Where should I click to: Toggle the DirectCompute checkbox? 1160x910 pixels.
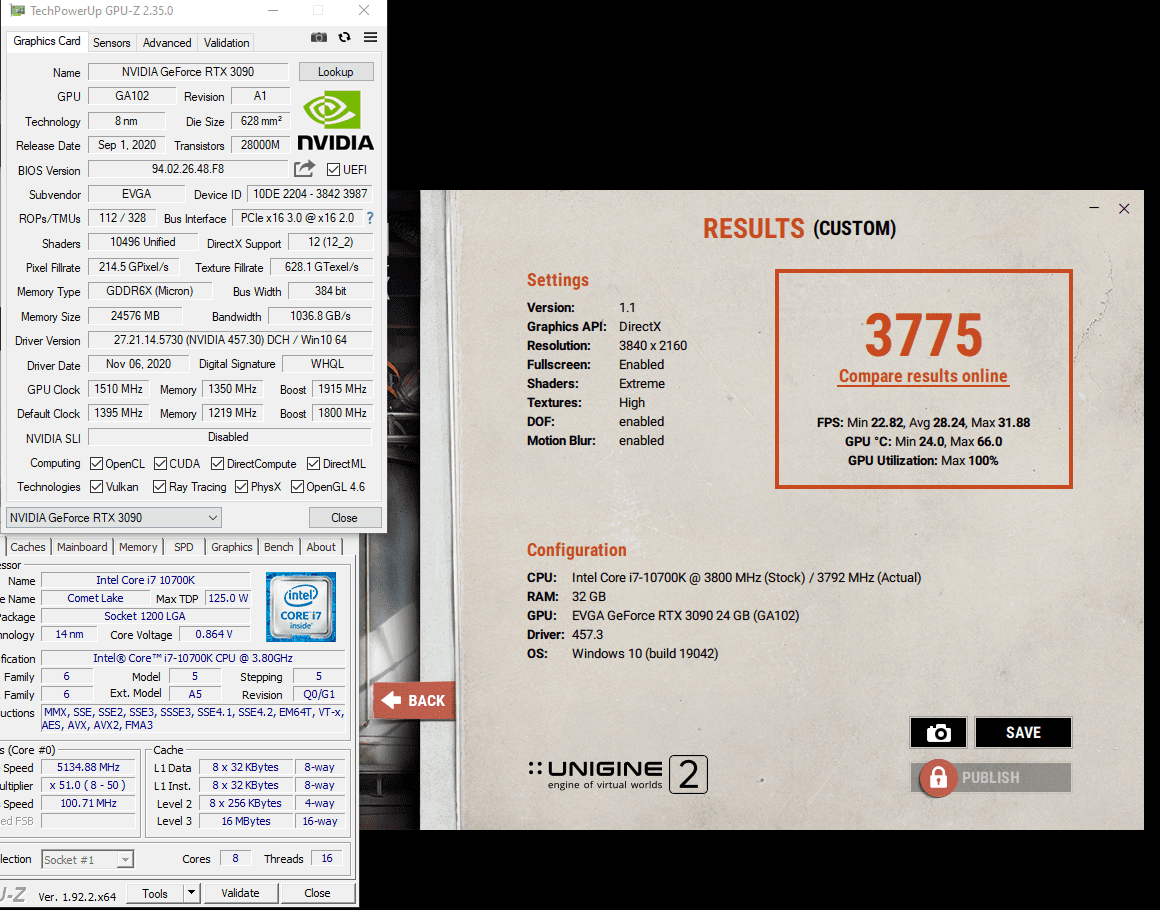(x=218, y=463)
